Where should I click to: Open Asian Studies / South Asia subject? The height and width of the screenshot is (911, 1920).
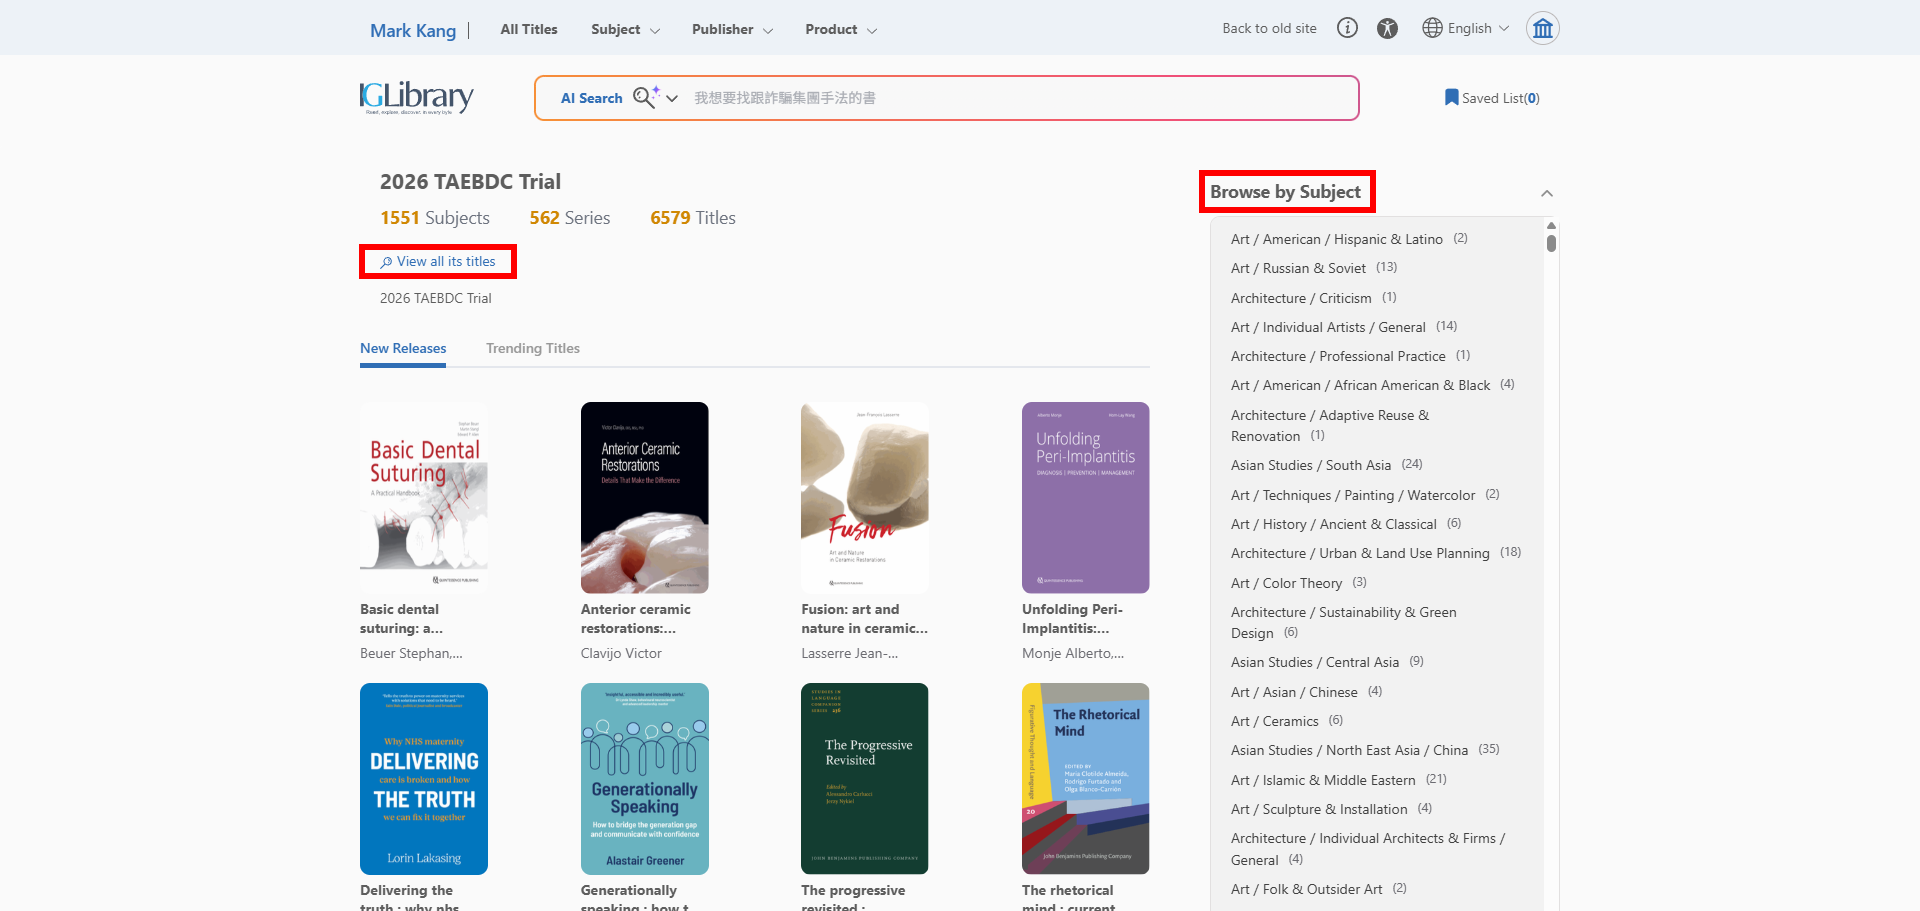[x=1310, y=465]
